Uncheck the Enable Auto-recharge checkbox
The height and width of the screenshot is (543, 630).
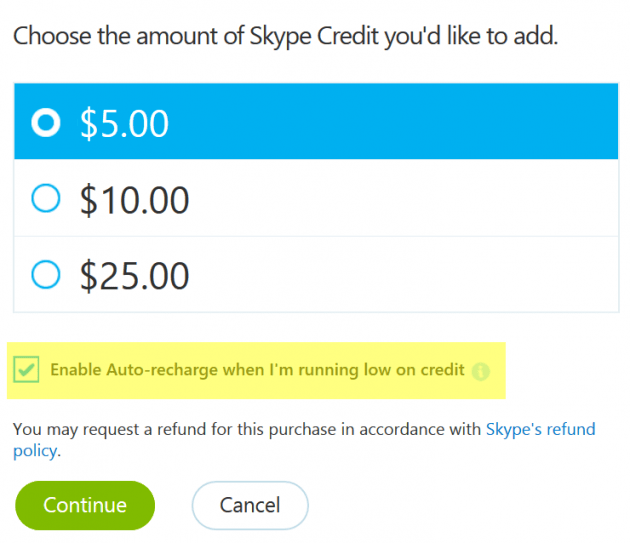click(x=26, y=369)
